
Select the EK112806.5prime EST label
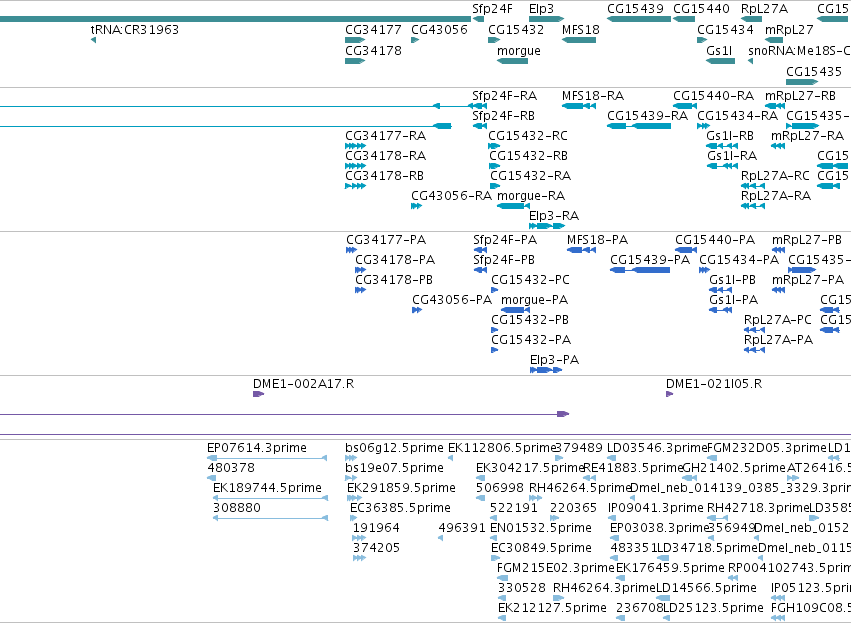click(x=502, y=448)
